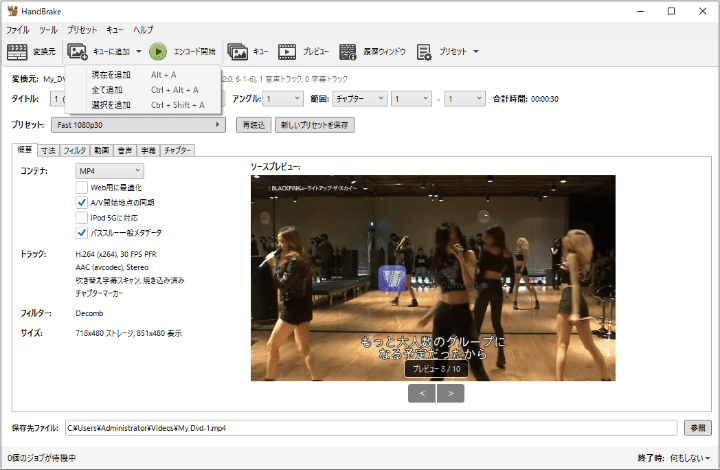Click the 保存先ファイル path field
This screenshot has height=470, width=720.
[x=370, y=428]
